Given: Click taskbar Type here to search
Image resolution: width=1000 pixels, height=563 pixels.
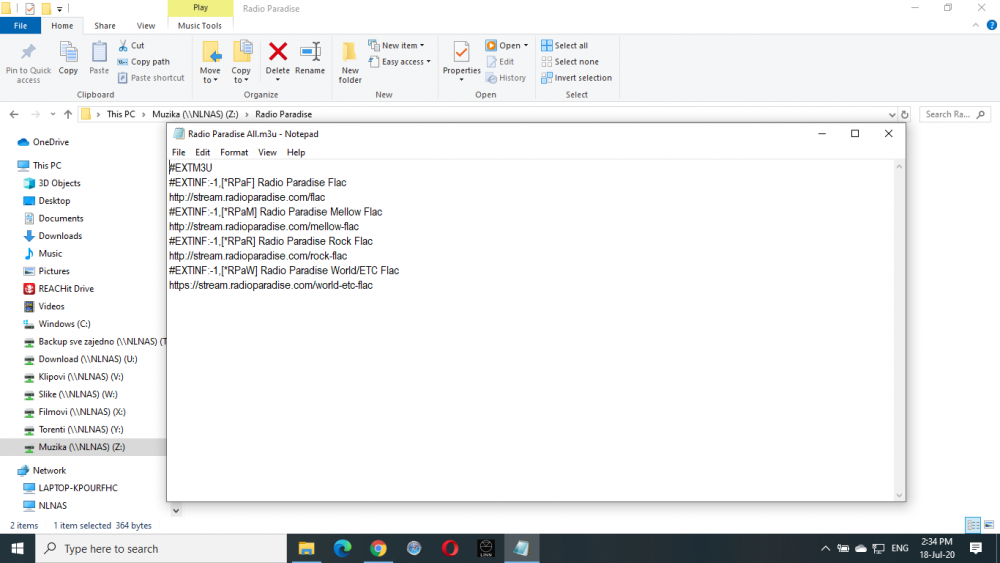Looking at the screenshot, I should pos(161,548).
